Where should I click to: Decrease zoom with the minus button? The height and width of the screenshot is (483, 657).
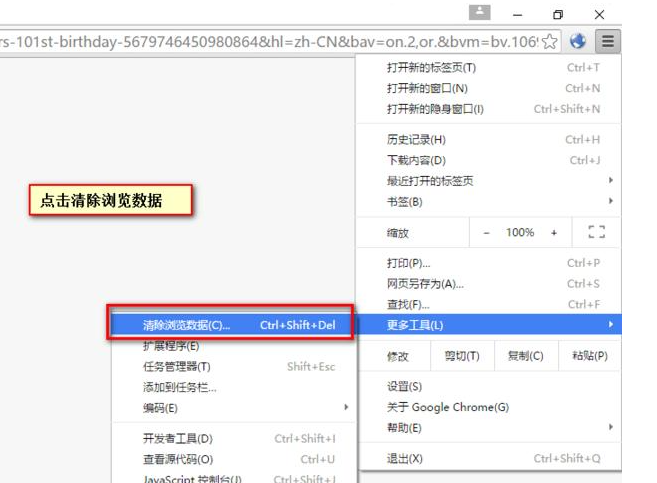pyautogui.click(x=486, y=233)
